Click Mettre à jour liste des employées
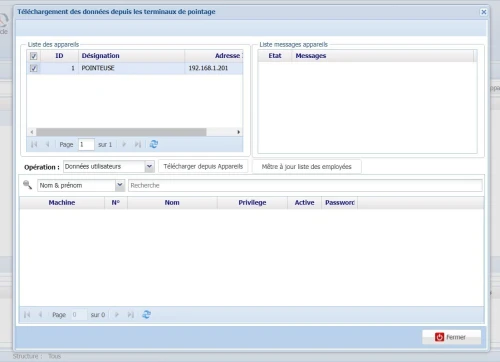The height and width of the screenshot is (362, 500). coord(307,166)
